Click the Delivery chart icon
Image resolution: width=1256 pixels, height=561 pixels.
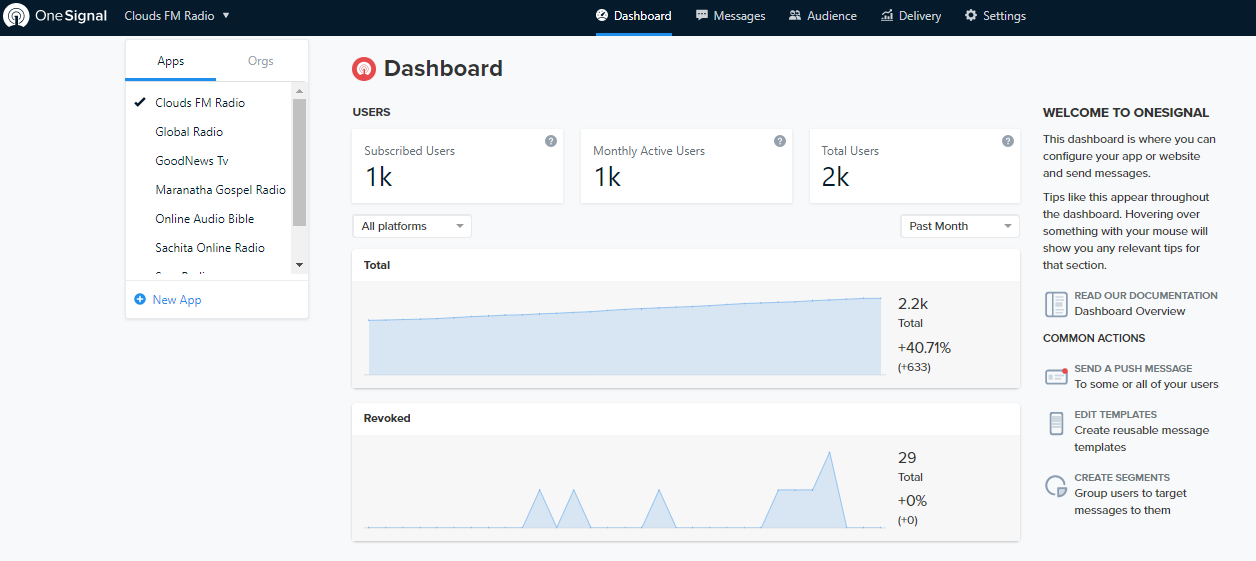pos(887,16)
